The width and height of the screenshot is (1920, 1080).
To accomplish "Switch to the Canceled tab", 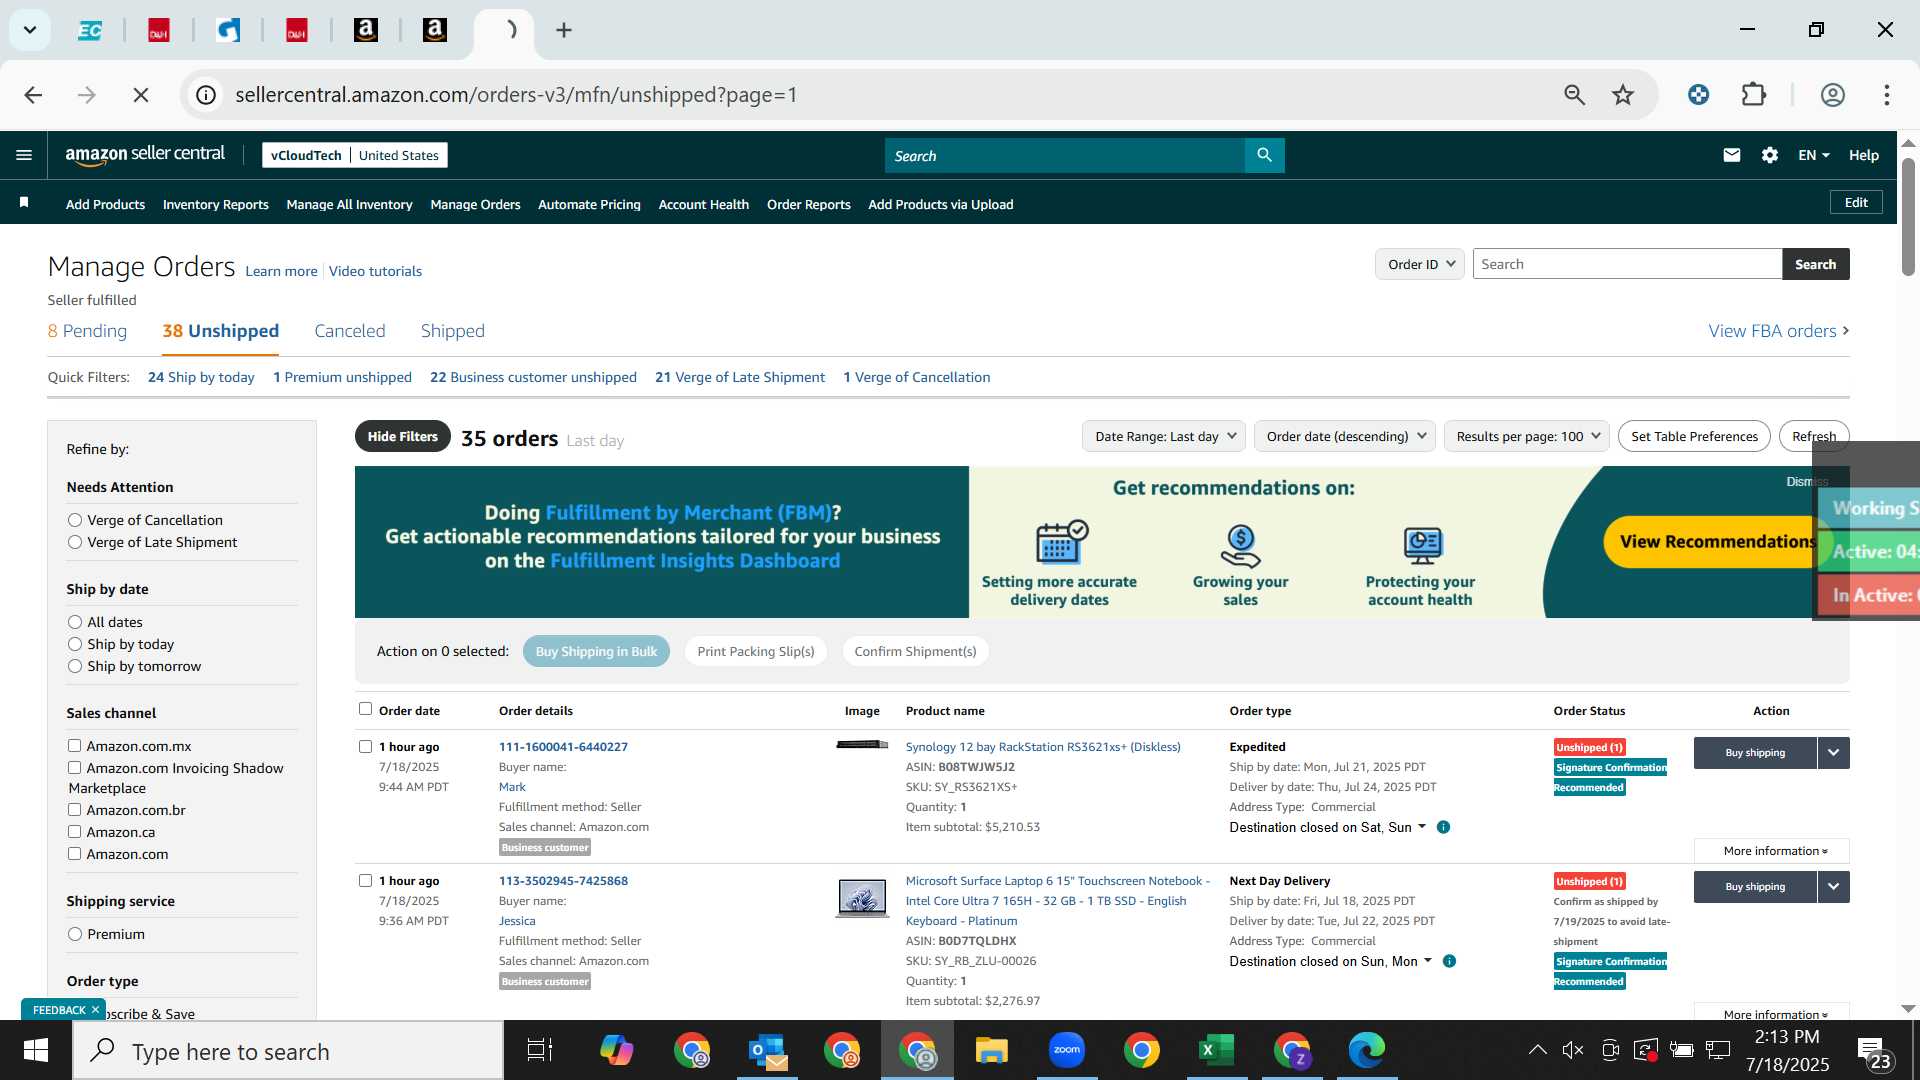I will [350, 331].
